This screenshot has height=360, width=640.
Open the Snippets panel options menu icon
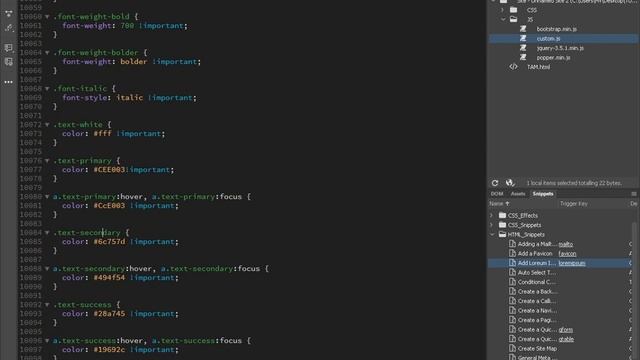click(633, 194)
